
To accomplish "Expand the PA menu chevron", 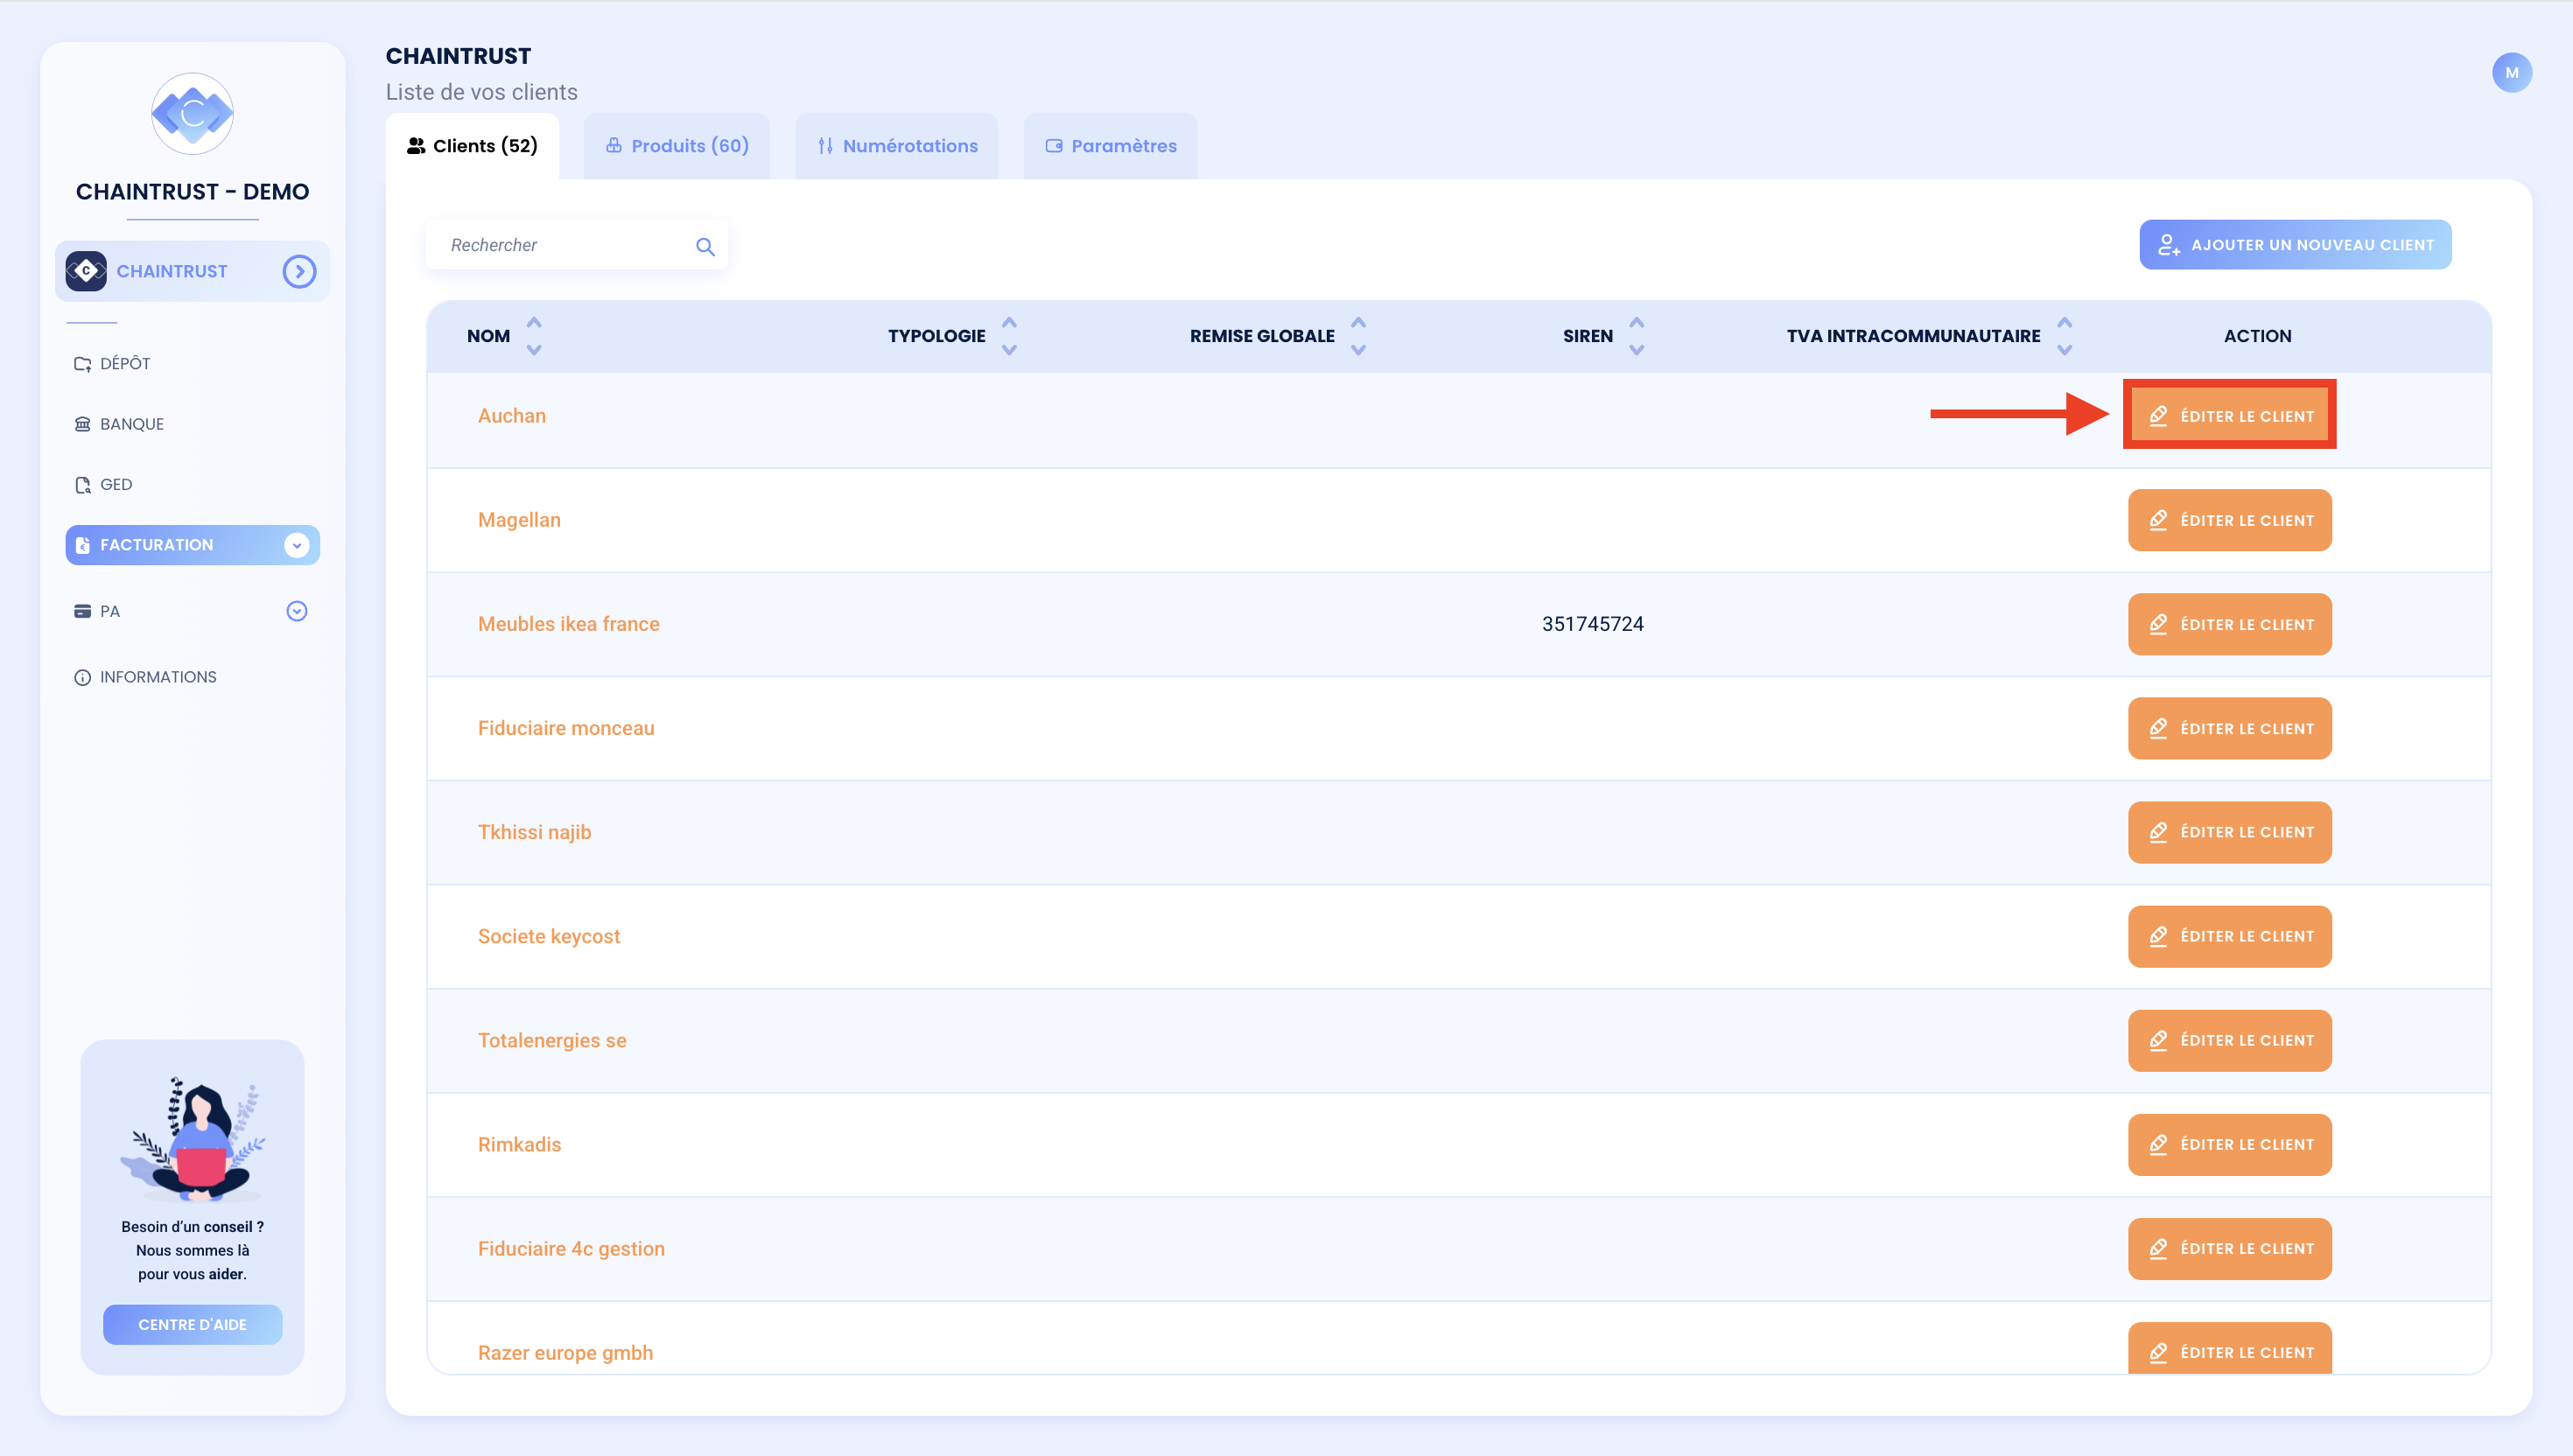I will [x=296, y=611].
